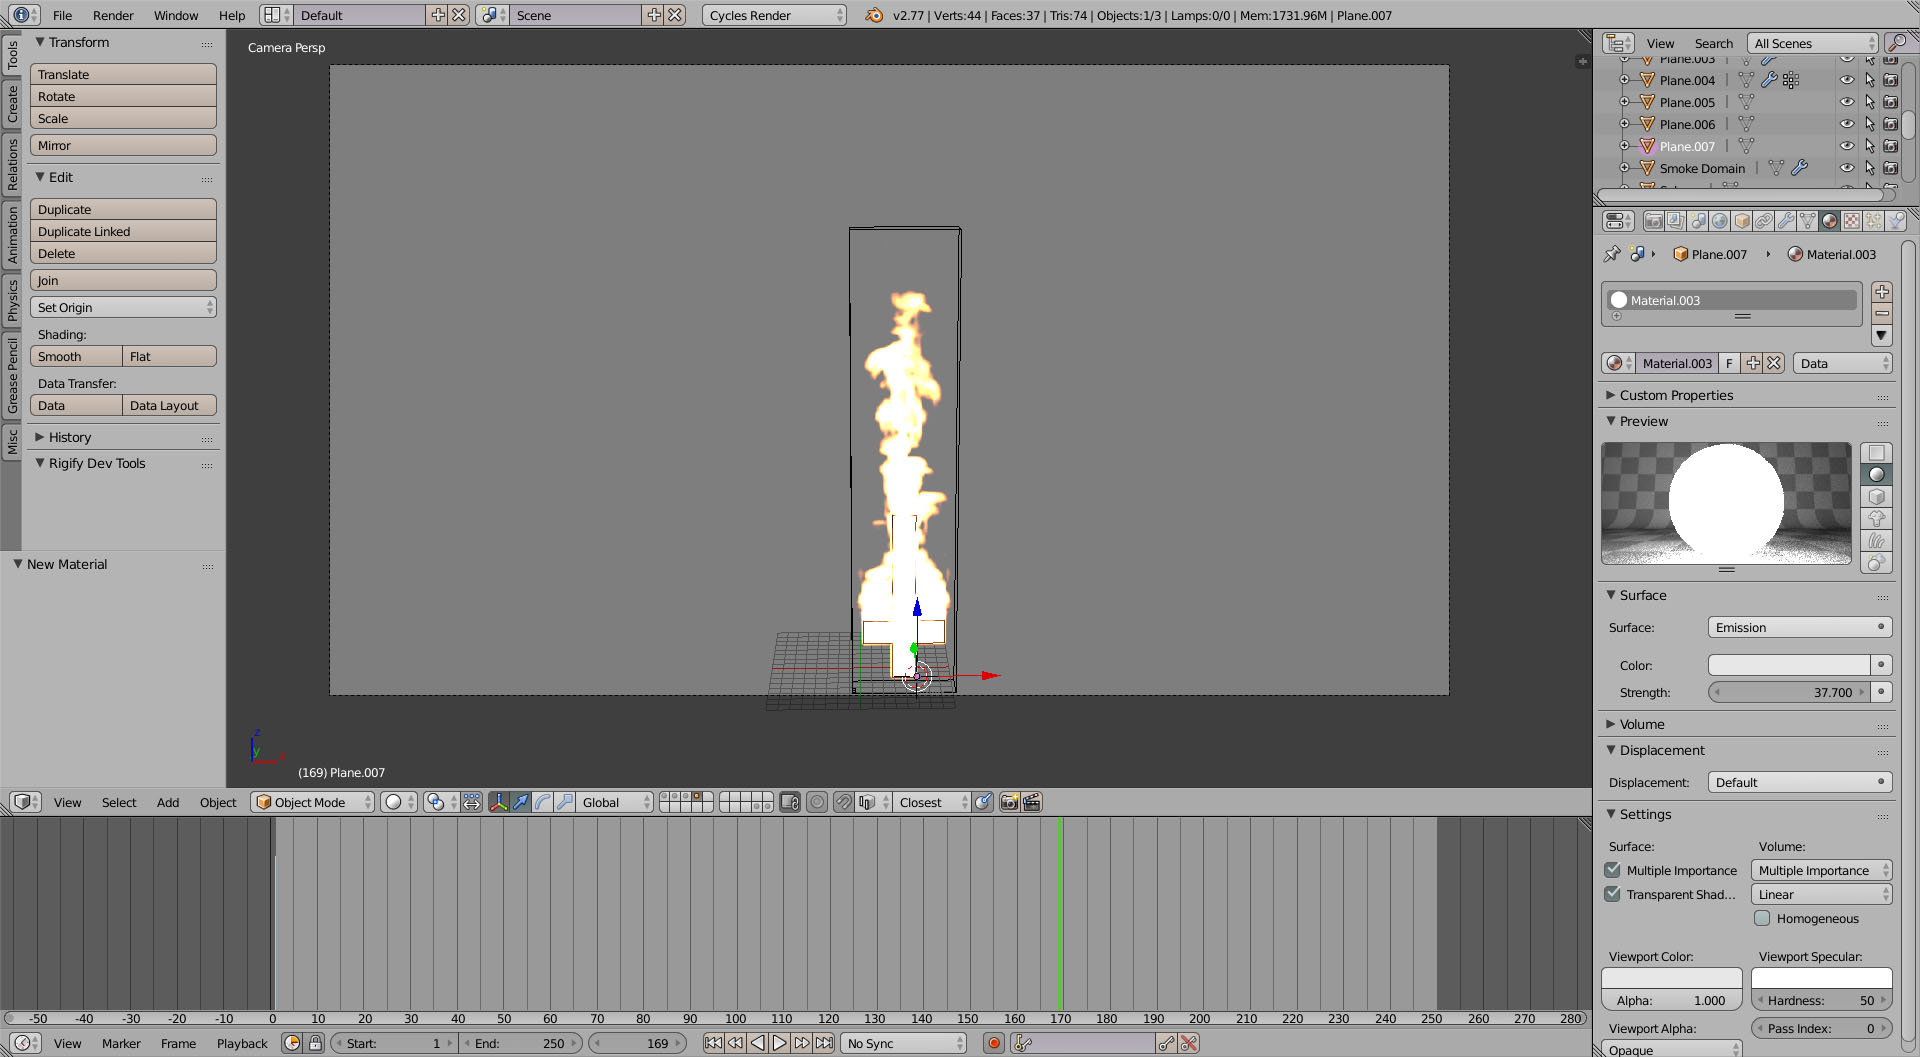This screenshot has height=1057, width=1920.
Task: Open the Surface Emission shader dropdown
Action: click(1799, 627)
